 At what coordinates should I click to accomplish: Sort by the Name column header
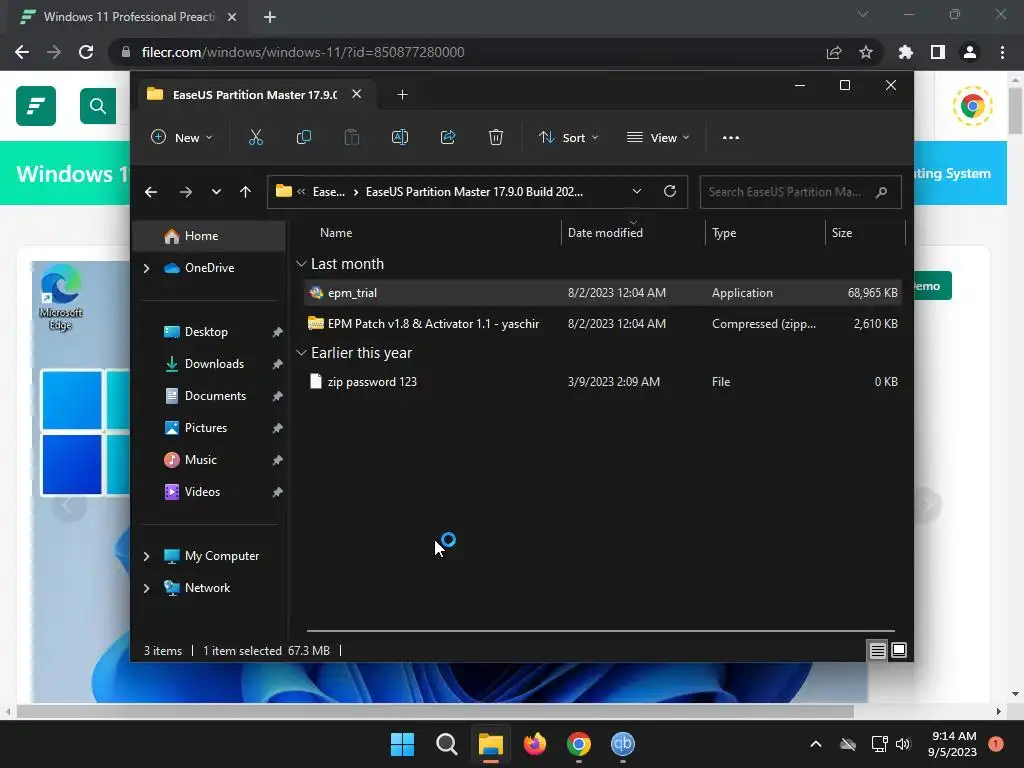pos(336,232)
